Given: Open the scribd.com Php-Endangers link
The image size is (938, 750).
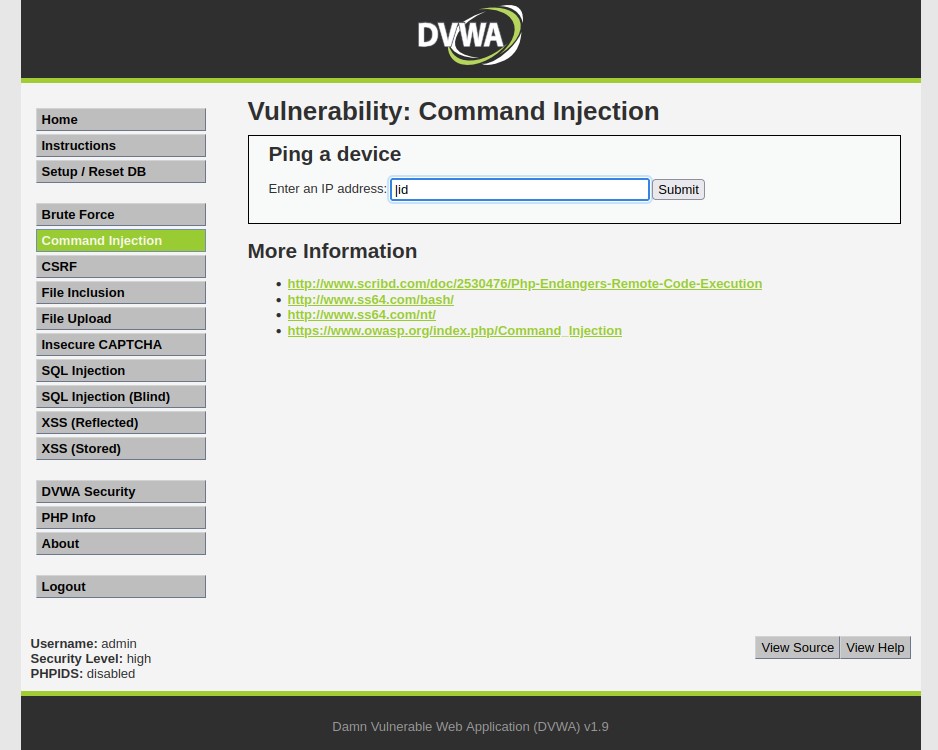Looking at the screenshot, I should pos(525,283).
